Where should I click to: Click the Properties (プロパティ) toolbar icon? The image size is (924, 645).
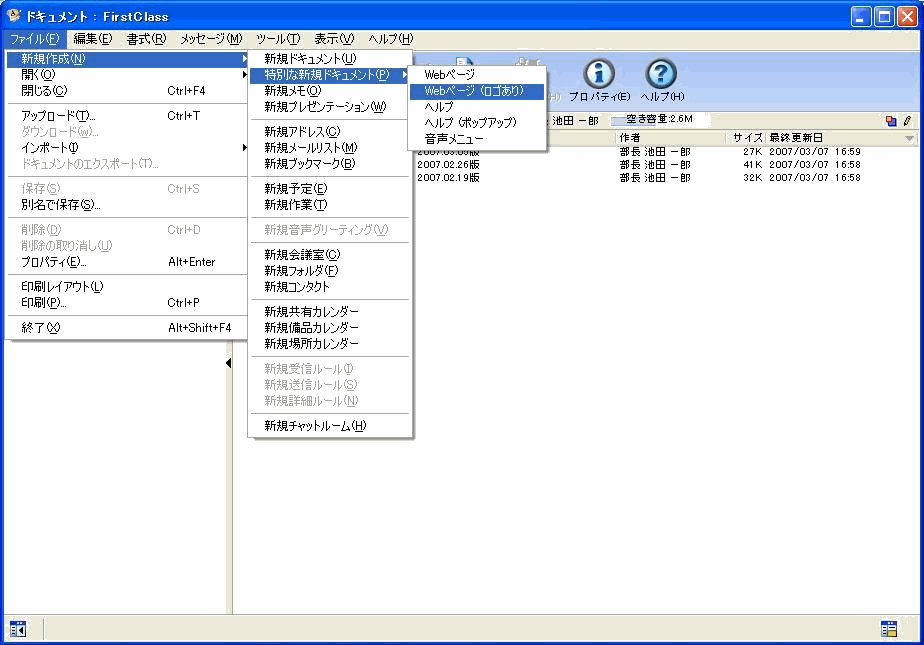599,74
